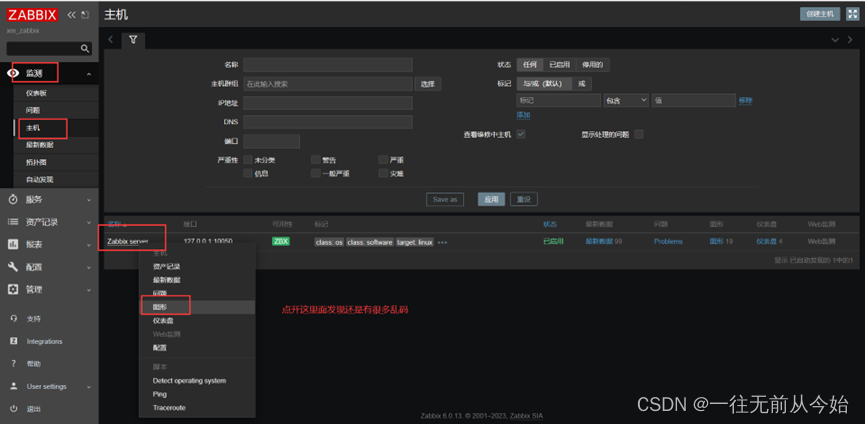Viewport: 865px width, 424px height.
Task: Choose 仪表盘 in host context menu
Action: pos(197,321)
